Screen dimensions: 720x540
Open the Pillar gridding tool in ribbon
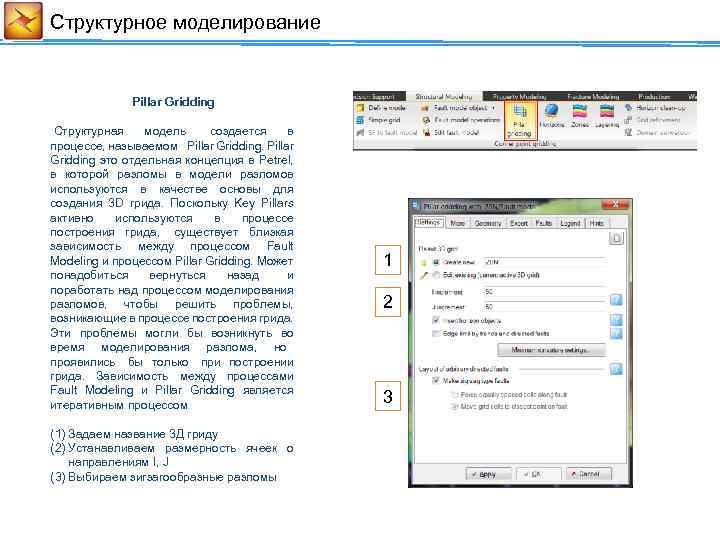[x=520, y=120]
